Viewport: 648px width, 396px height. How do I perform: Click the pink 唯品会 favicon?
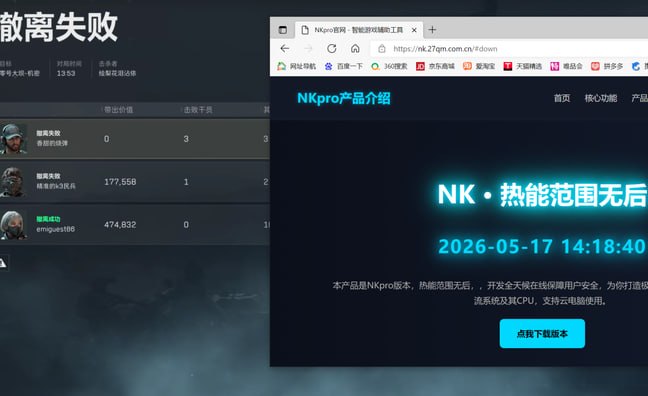(x=555, y=66)
